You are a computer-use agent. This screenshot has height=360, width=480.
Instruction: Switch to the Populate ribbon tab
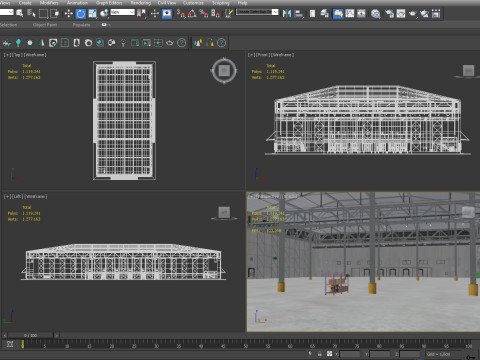pyautogui.click(x=81, y=25)
